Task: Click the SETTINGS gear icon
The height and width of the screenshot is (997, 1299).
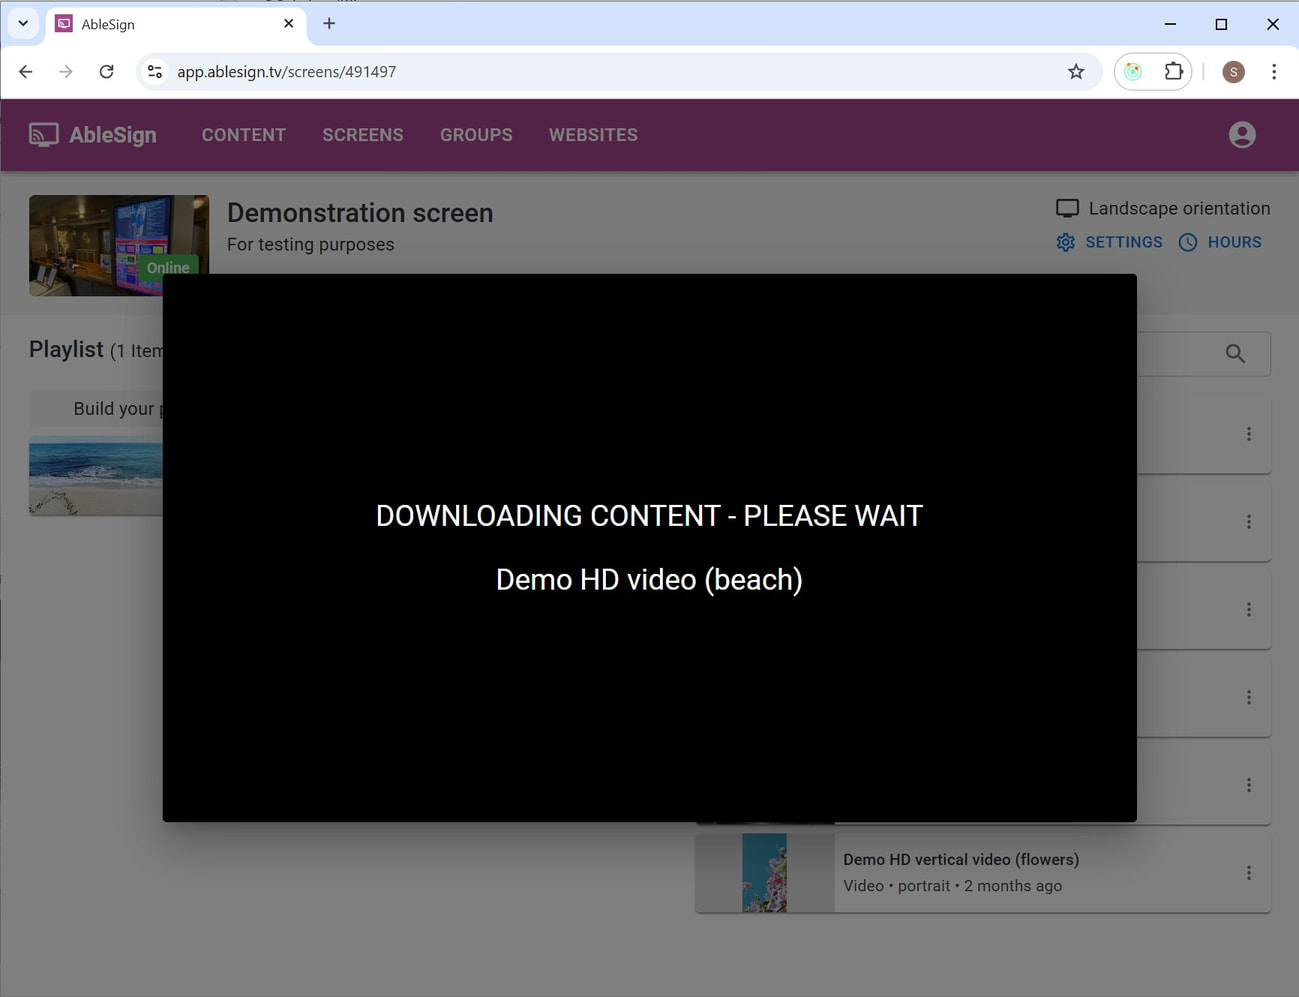Action: click(1066, 242)
